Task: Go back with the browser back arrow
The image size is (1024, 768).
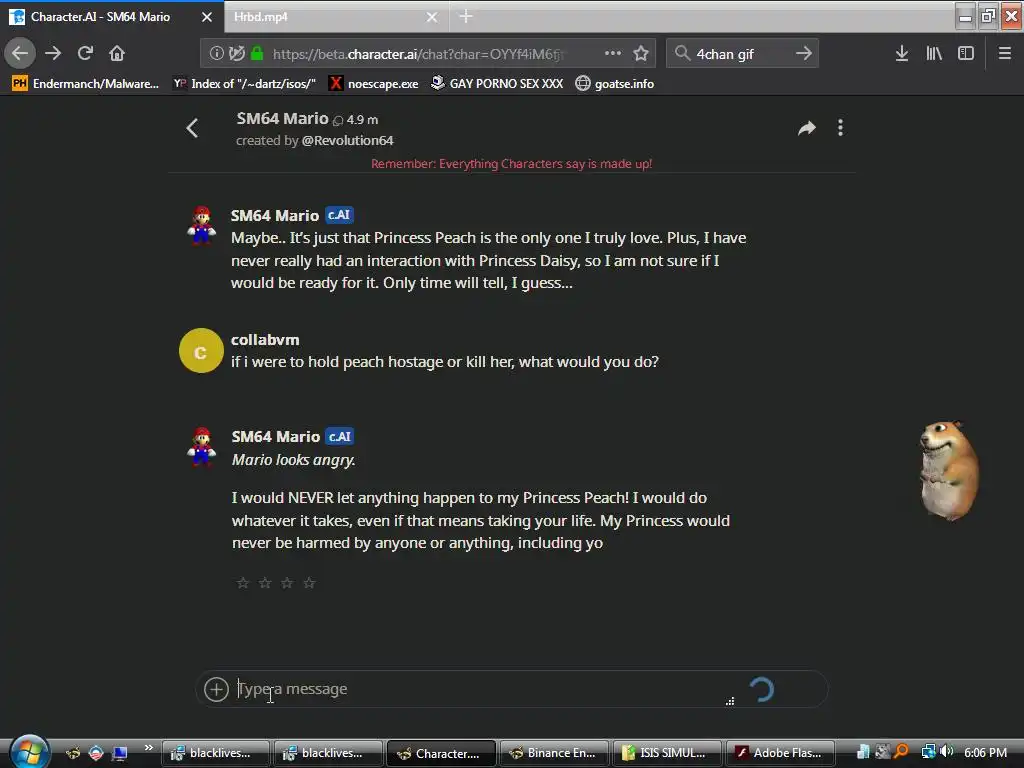Action: coord(20,53)
